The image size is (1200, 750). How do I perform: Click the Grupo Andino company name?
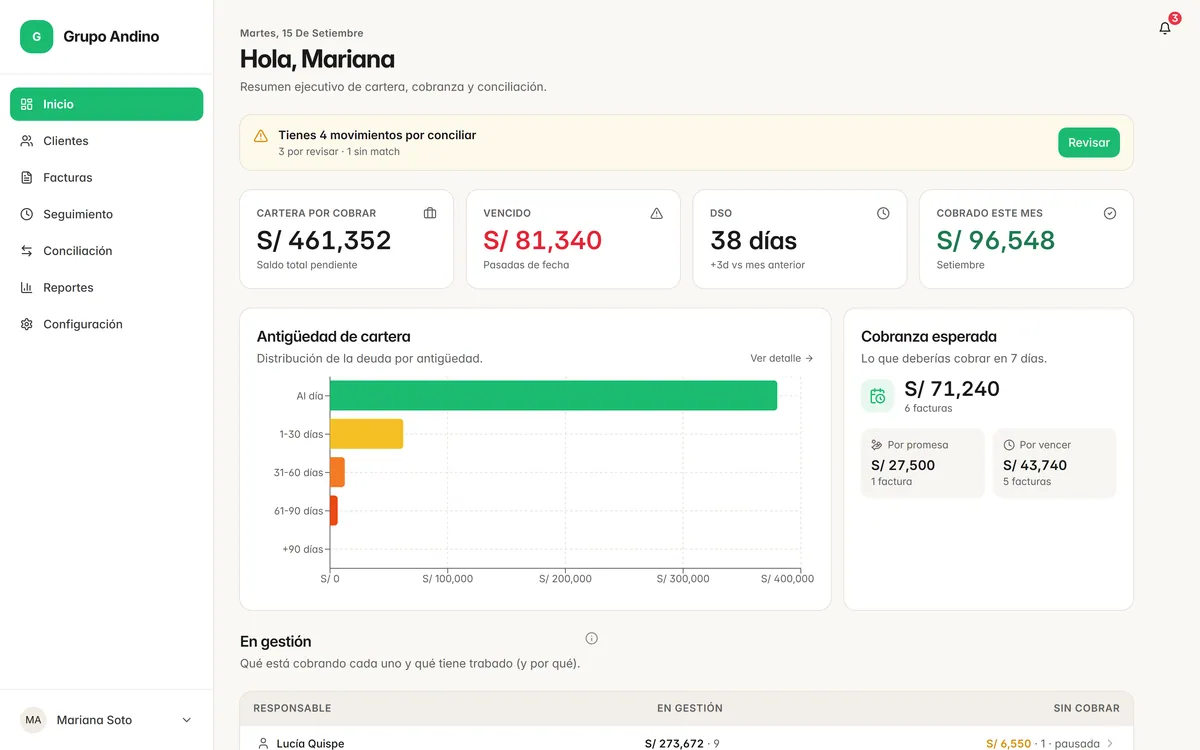click(x=111, y=37)
